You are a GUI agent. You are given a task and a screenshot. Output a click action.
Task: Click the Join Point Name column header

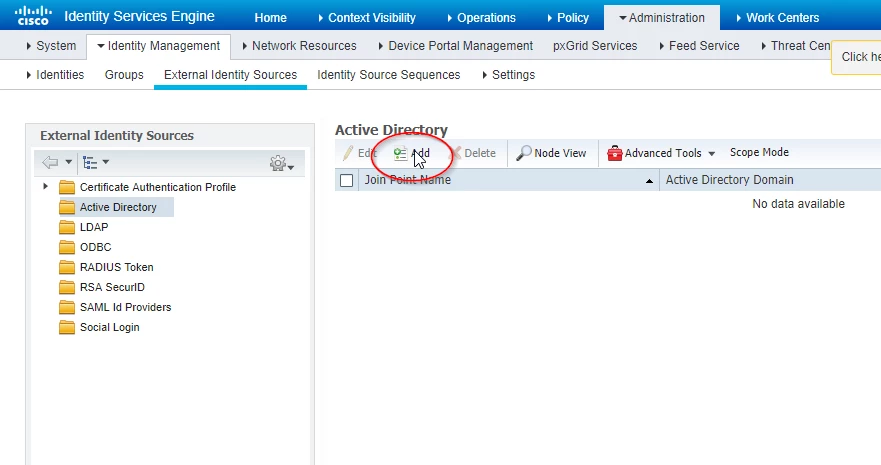407,180
